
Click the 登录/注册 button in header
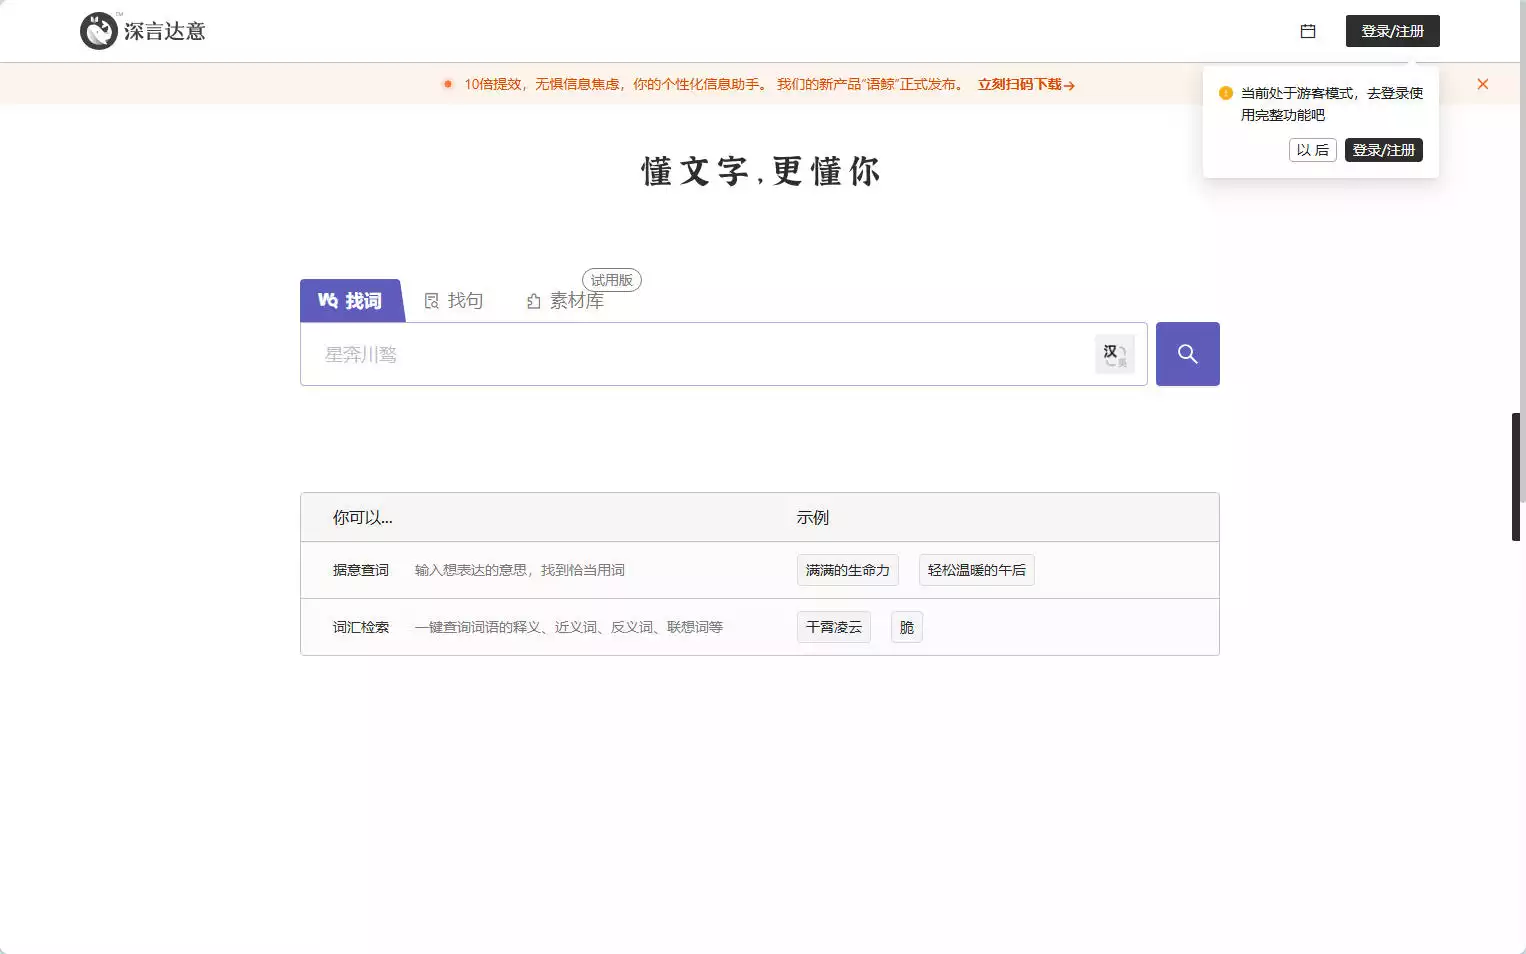pos(1392,31)
